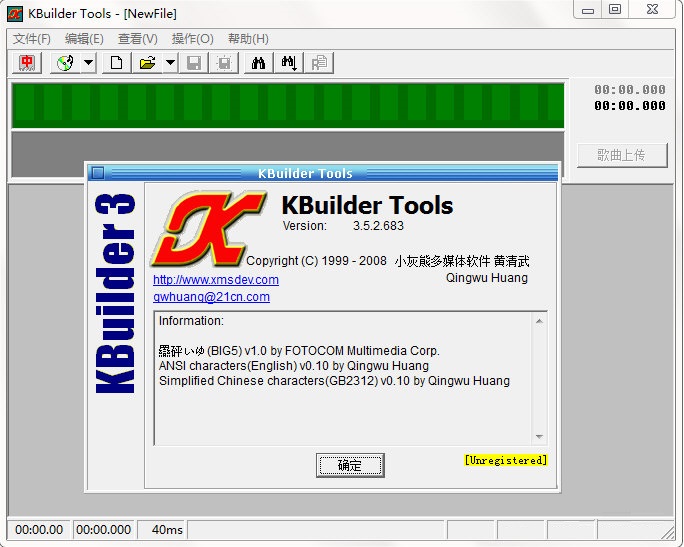Click the 00:00.00 status bar field
The width and height of the screenshot is (684, 547).
pos(39,530)
